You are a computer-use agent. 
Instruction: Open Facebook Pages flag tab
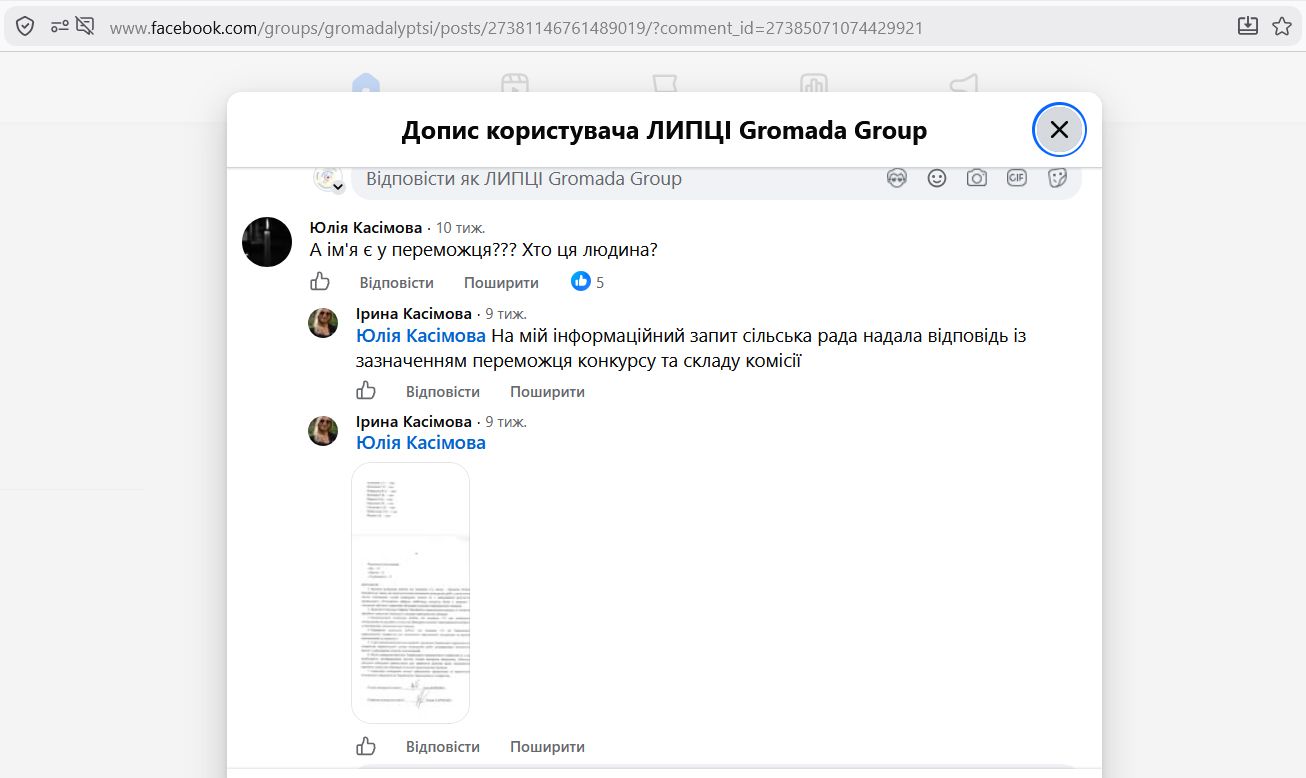(x=664, y=85)
